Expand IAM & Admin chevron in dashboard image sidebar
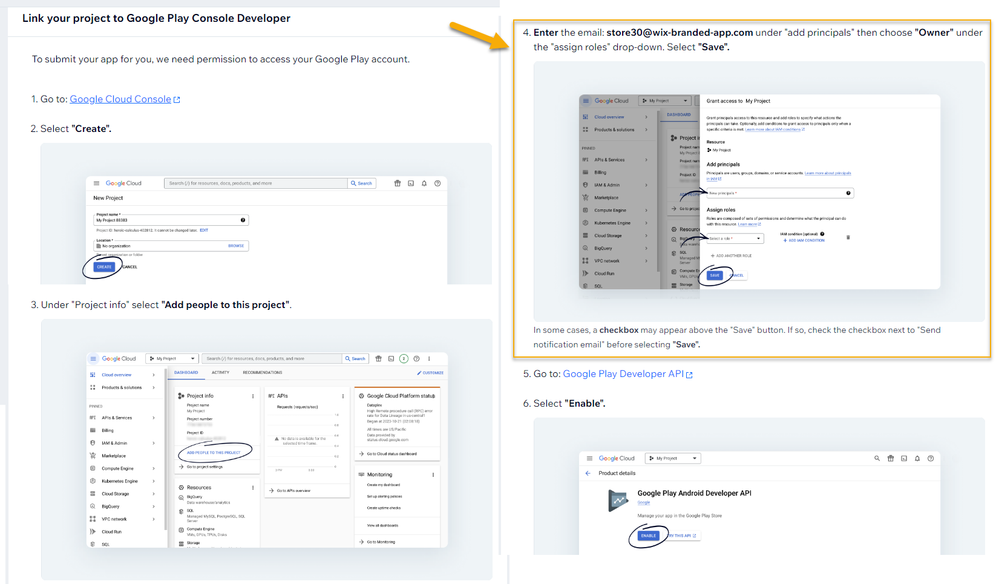The width and height of the screenshot is (999, 584). point(154,443)
